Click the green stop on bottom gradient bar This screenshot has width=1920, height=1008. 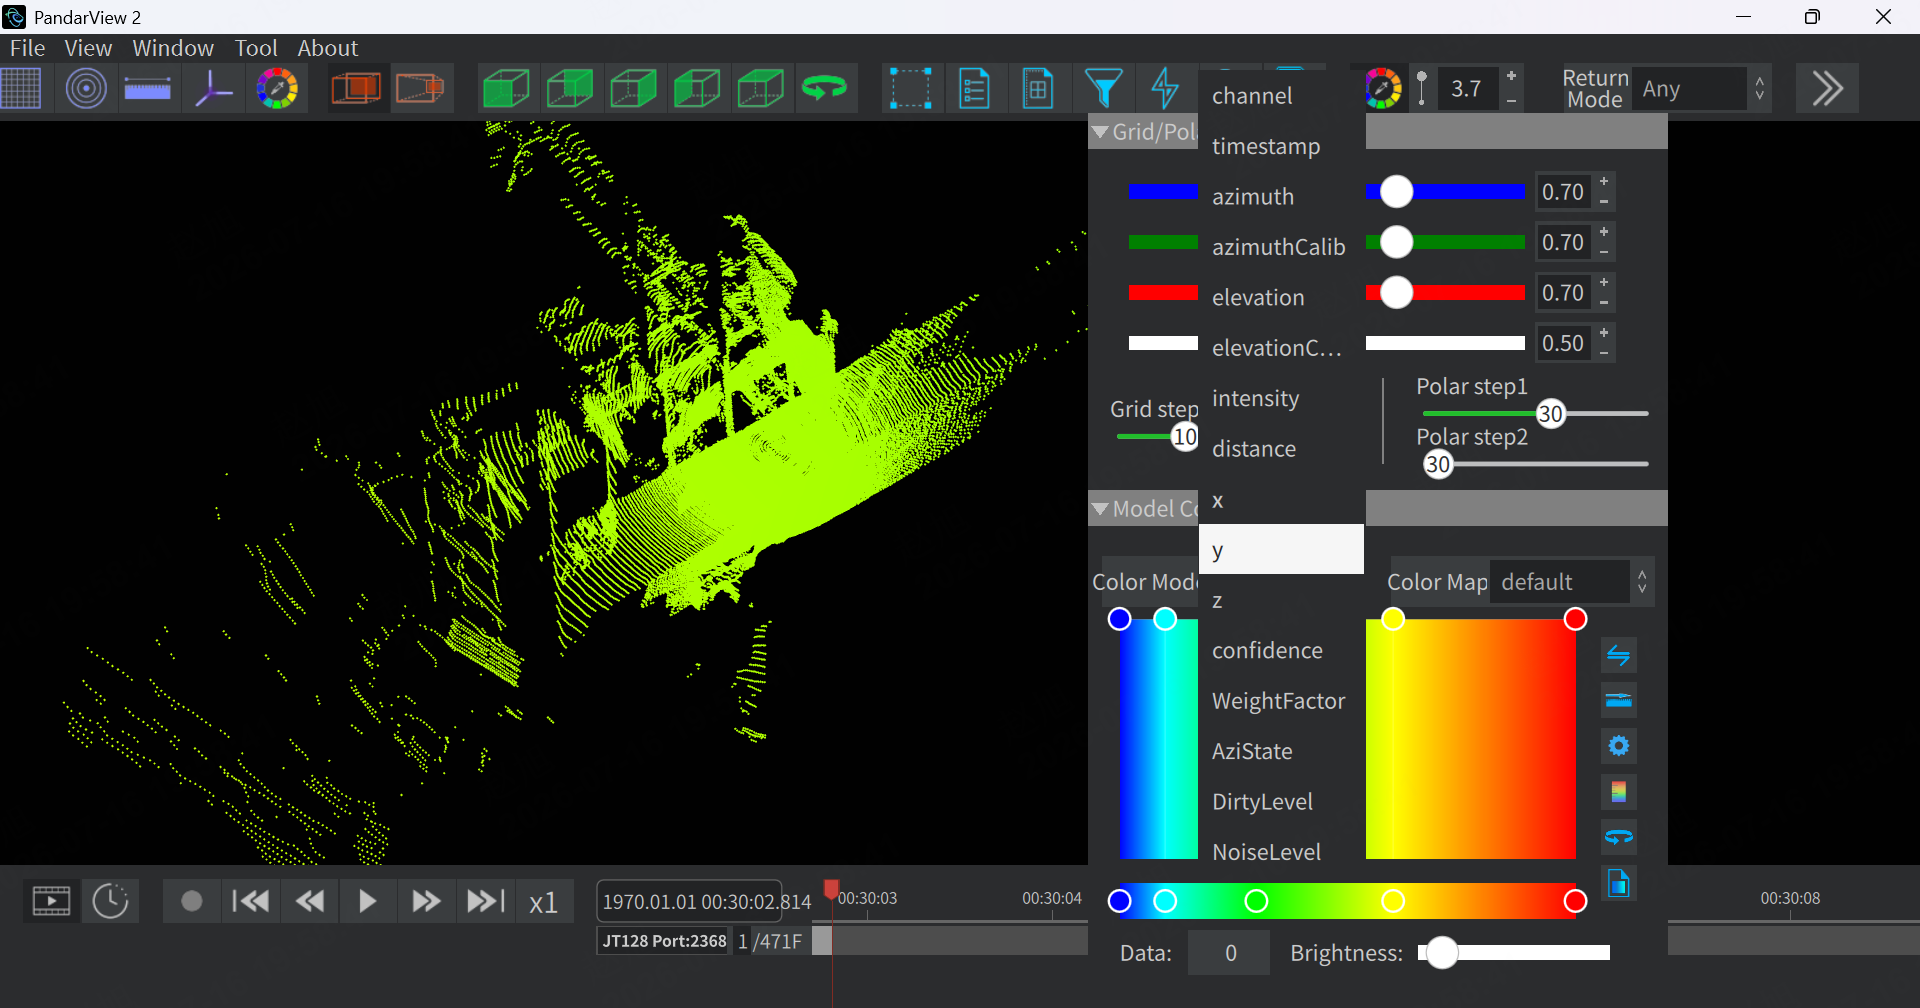click(1256, 902)
